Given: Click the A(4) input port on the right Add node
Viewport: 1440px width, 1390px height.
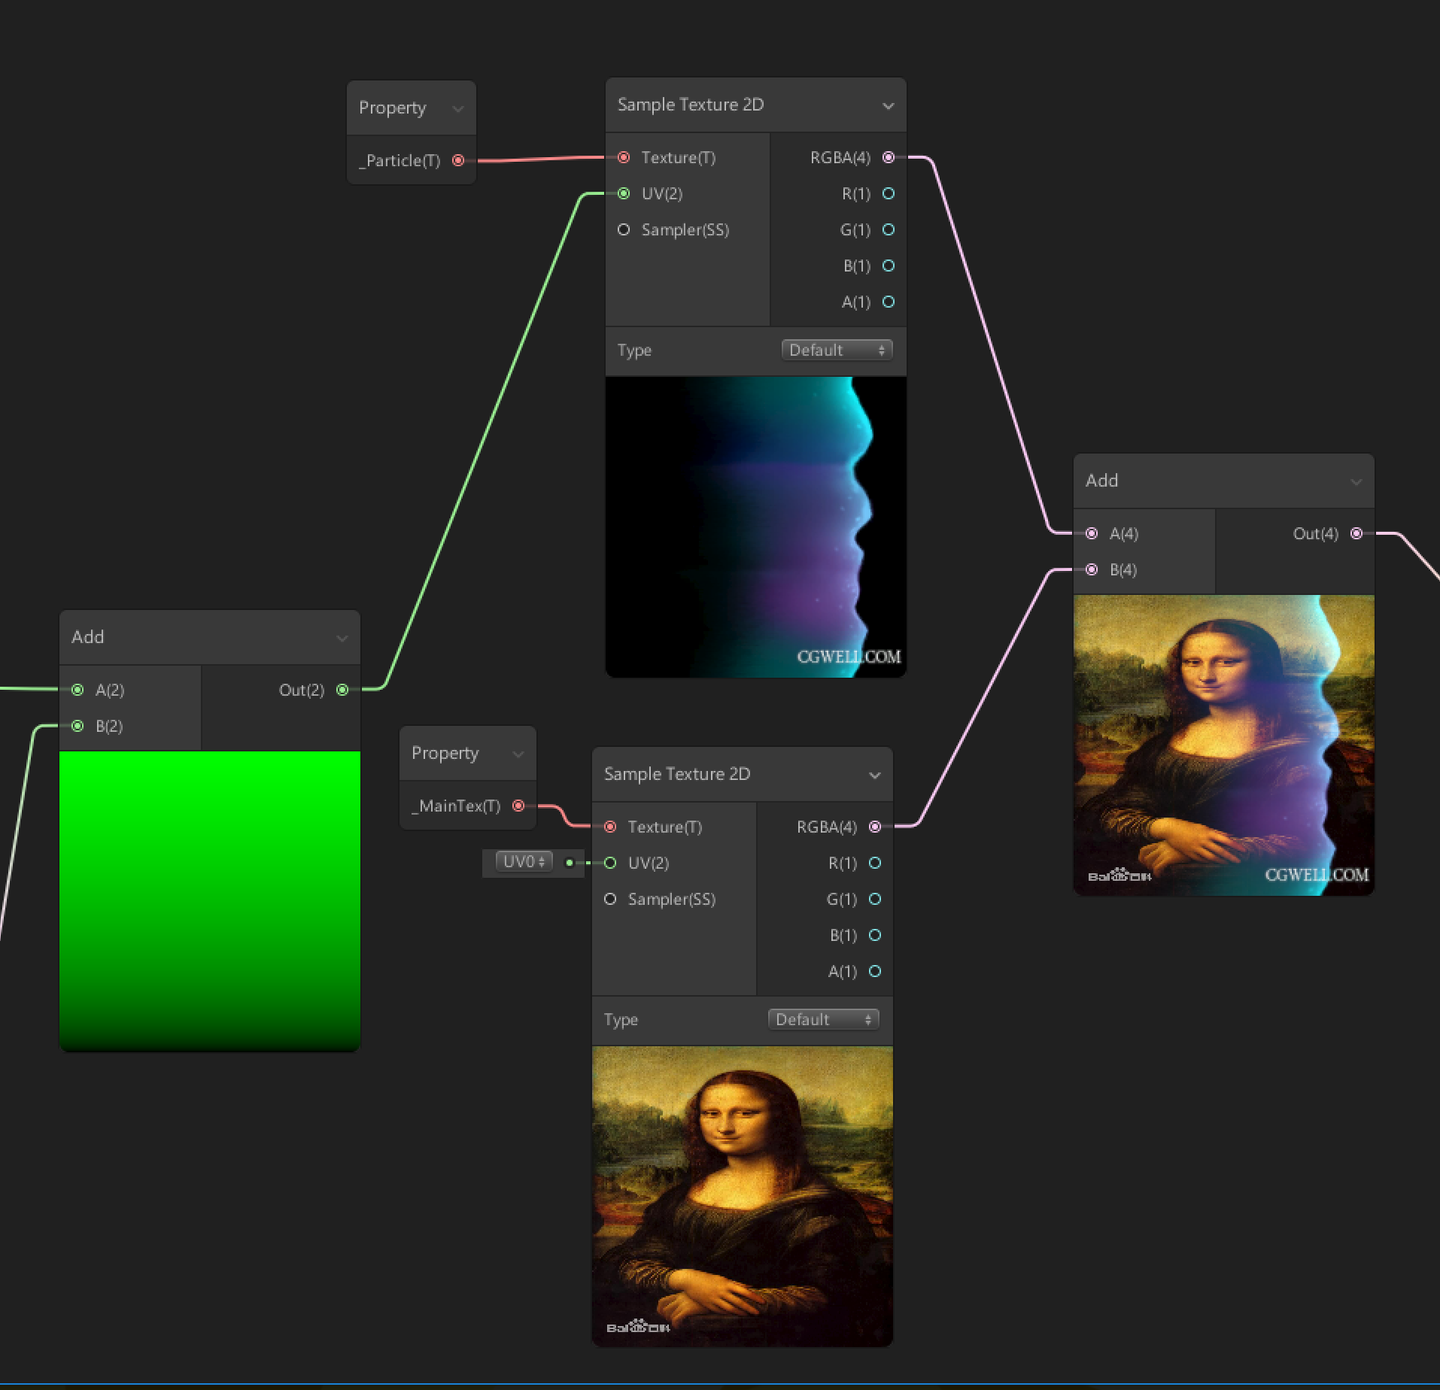Looking at the screenshot, I should pos(1091,533).
